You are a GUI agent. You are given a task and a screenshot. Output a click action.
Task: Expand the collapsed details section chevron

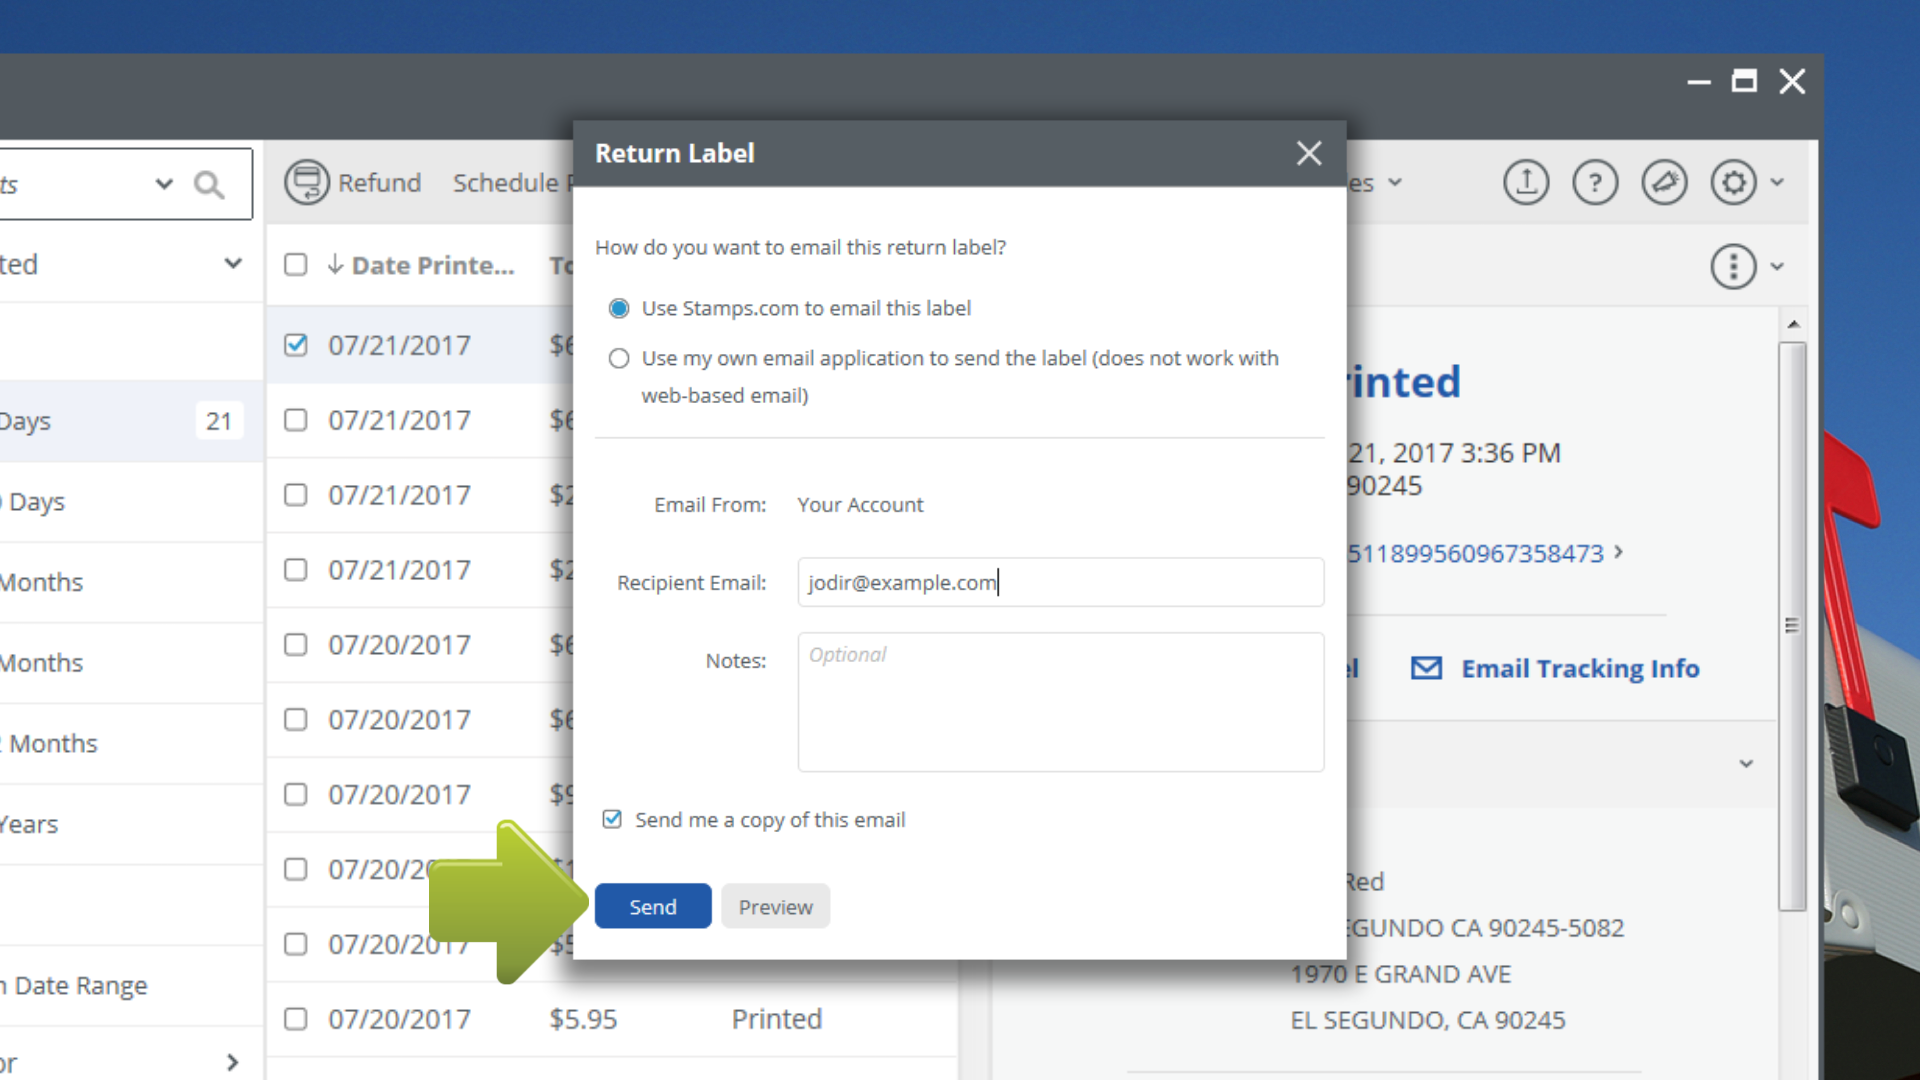[x=1746, y=764]
